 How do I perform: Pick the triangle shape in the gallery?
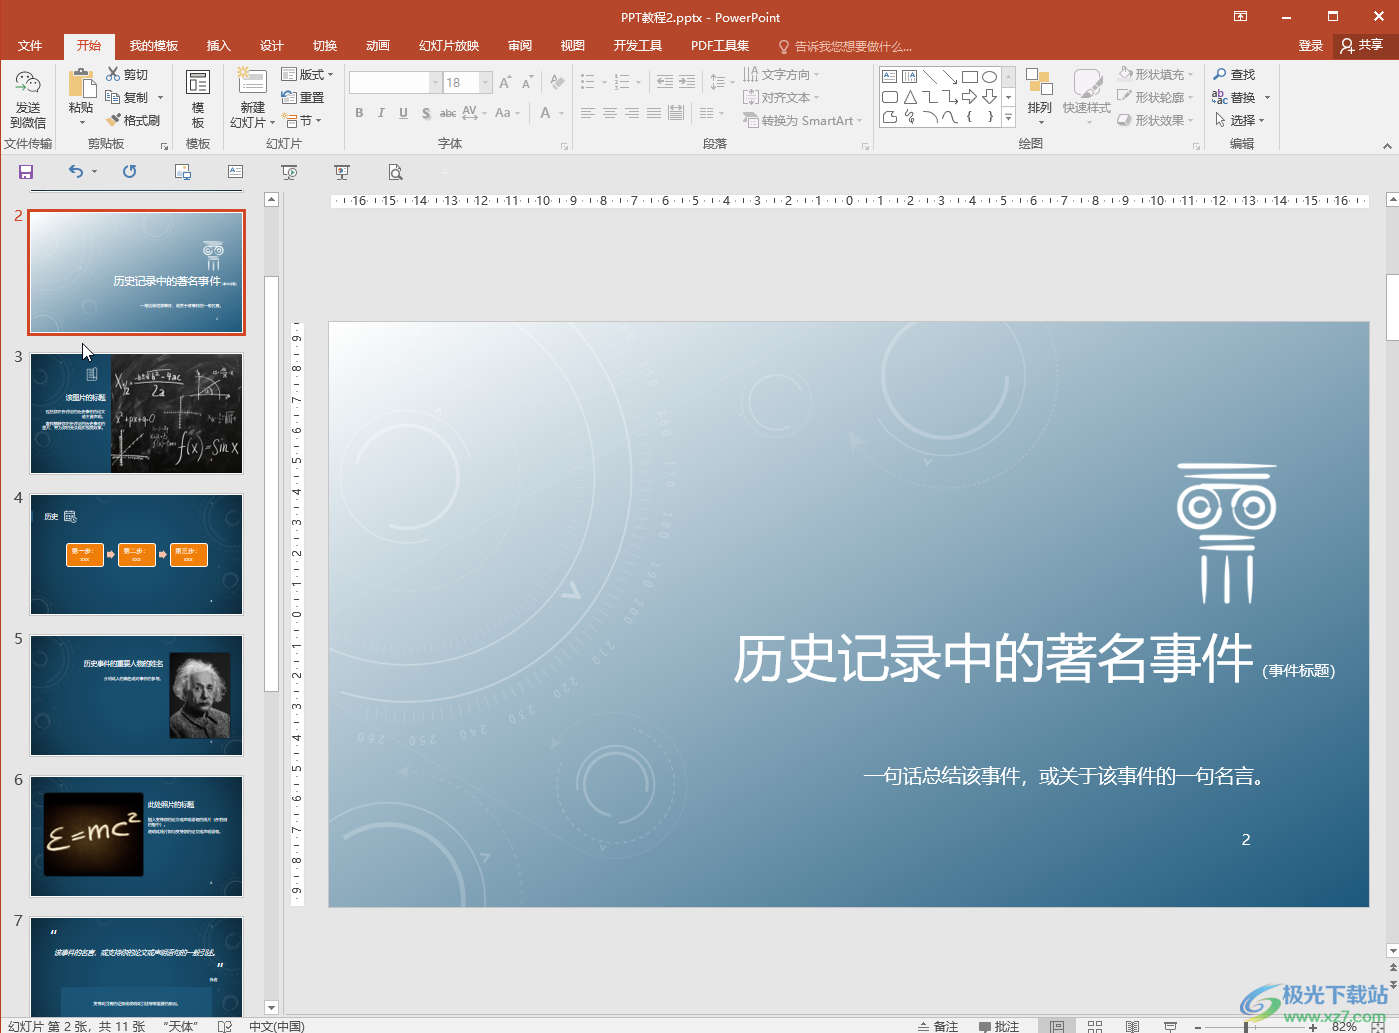point(910,97)
